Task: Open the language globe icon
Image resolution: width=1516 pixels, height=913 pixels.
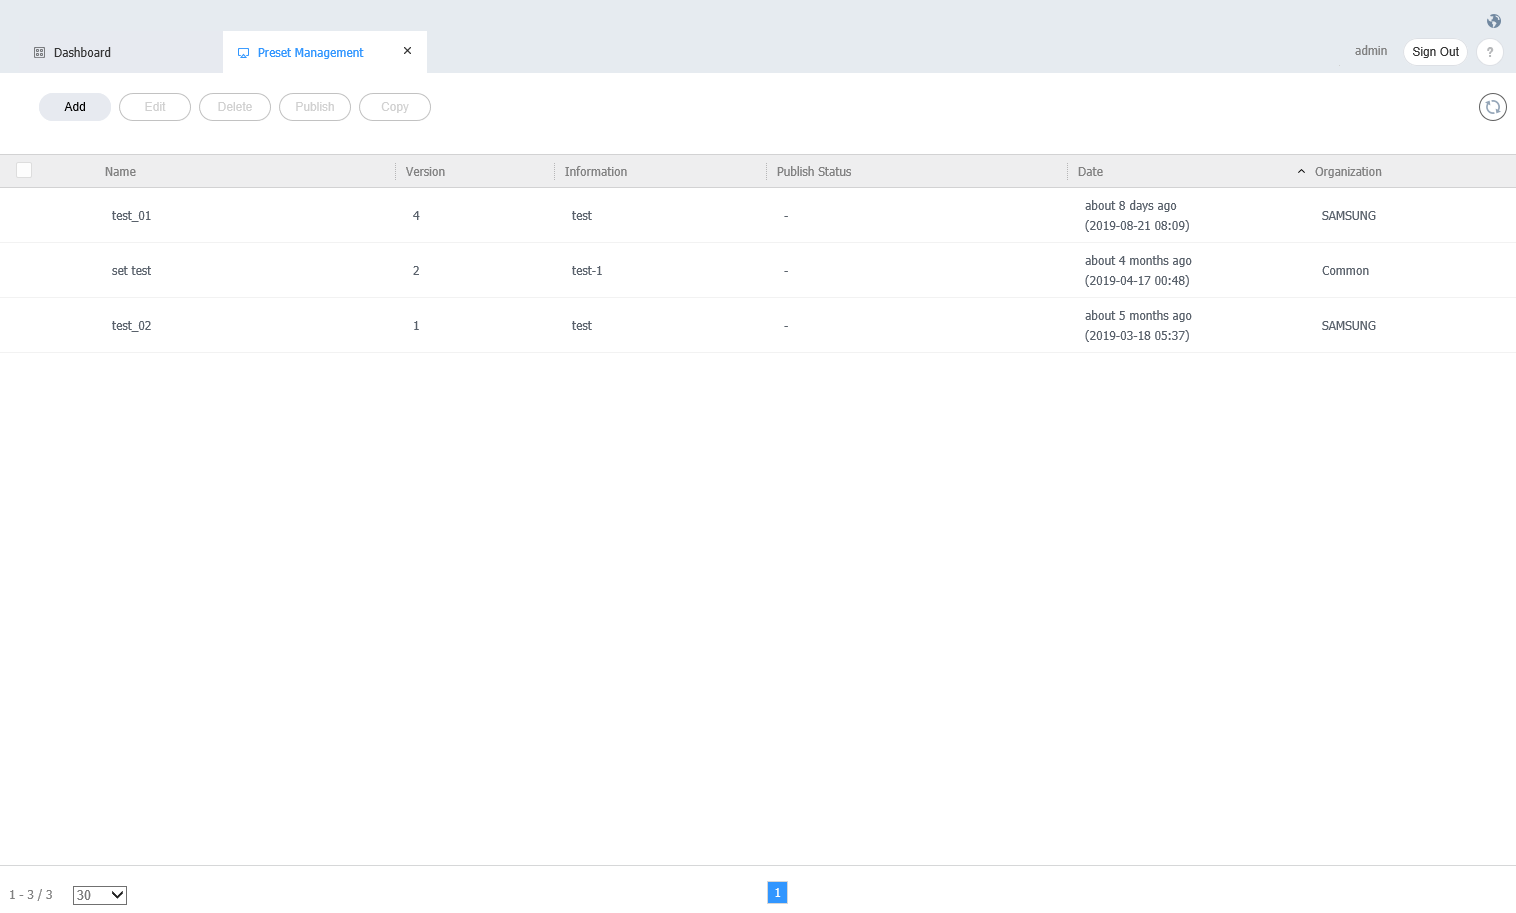Action: click(x=1493, y=20)
